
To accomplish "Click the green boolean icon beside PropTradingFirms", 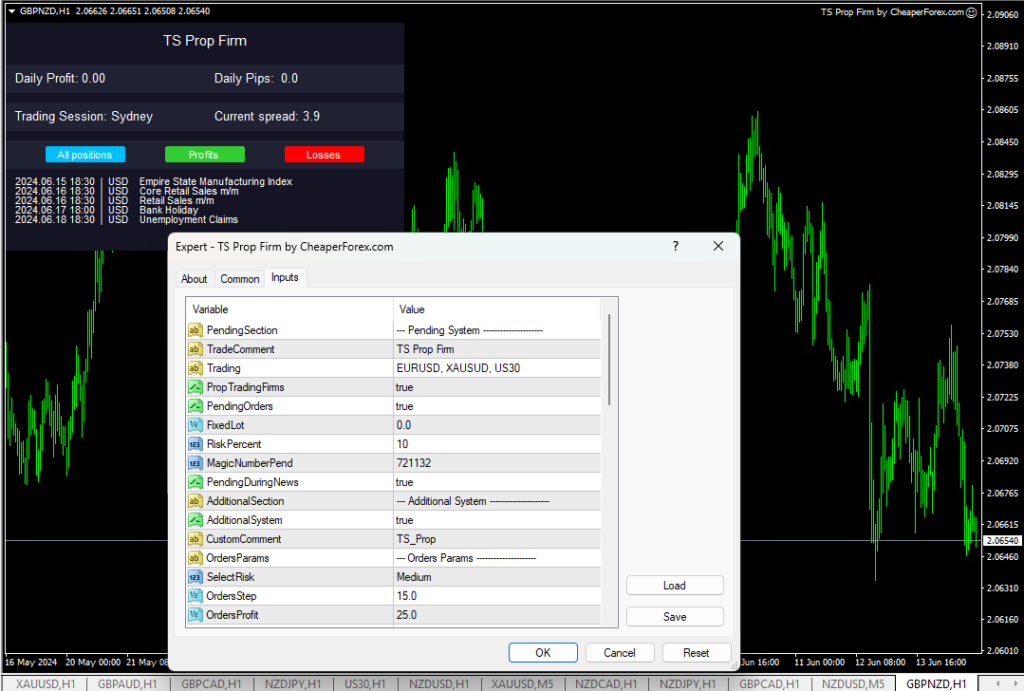I will tap(194, 387).
